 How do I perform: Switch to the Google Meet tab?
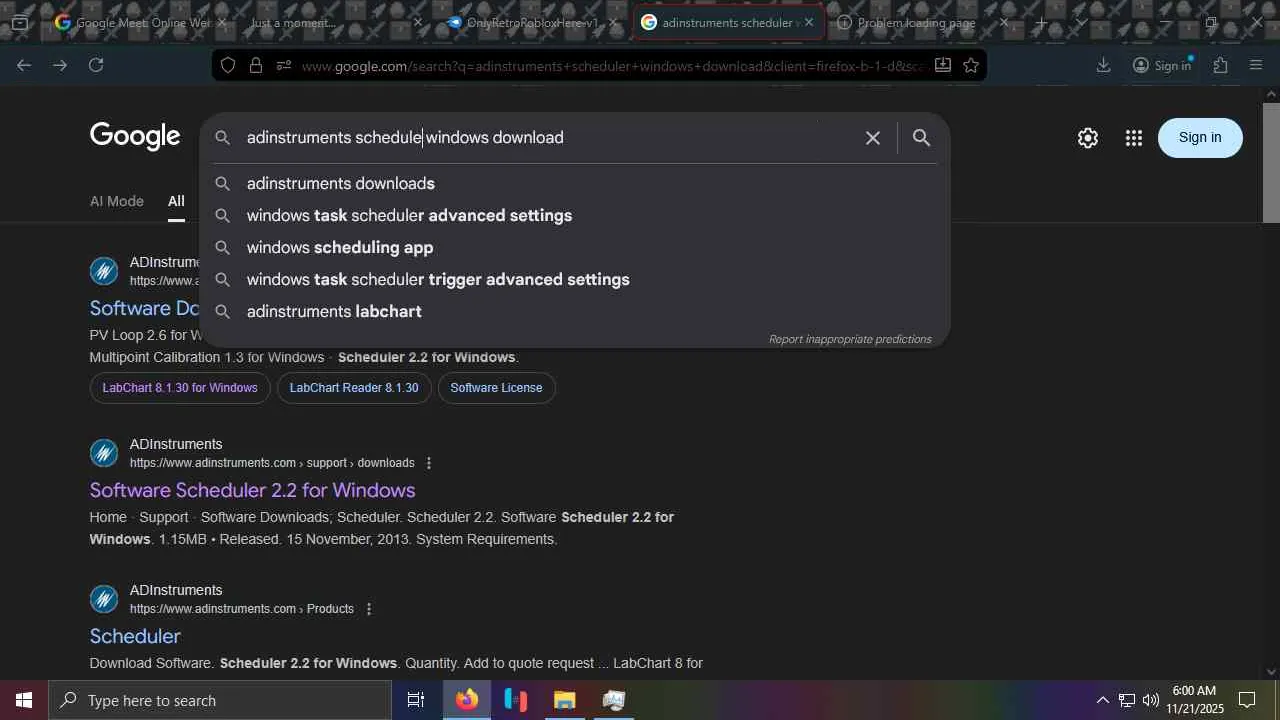[133, 22]
